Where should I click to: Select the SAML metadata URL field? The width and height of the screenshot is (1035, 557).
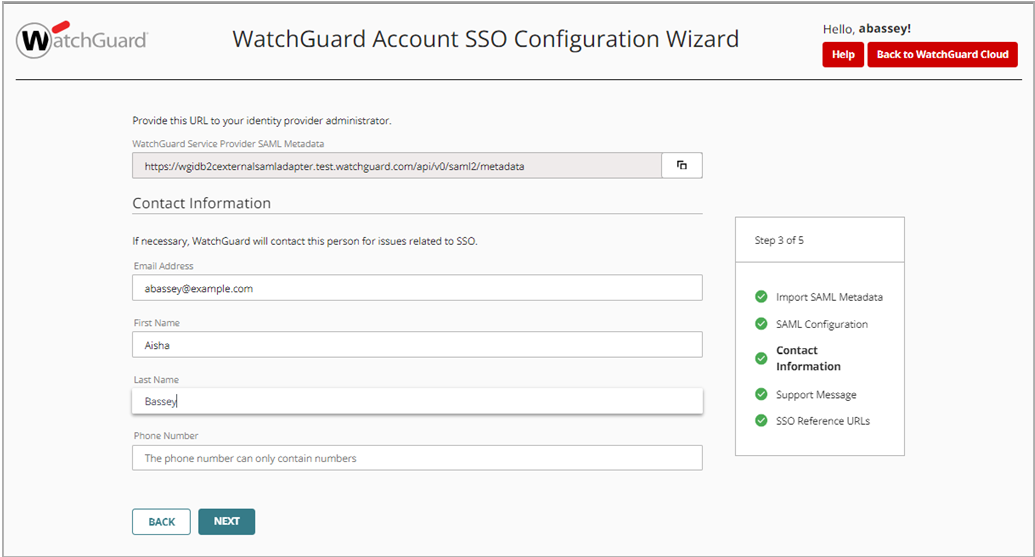click(396, 165)
